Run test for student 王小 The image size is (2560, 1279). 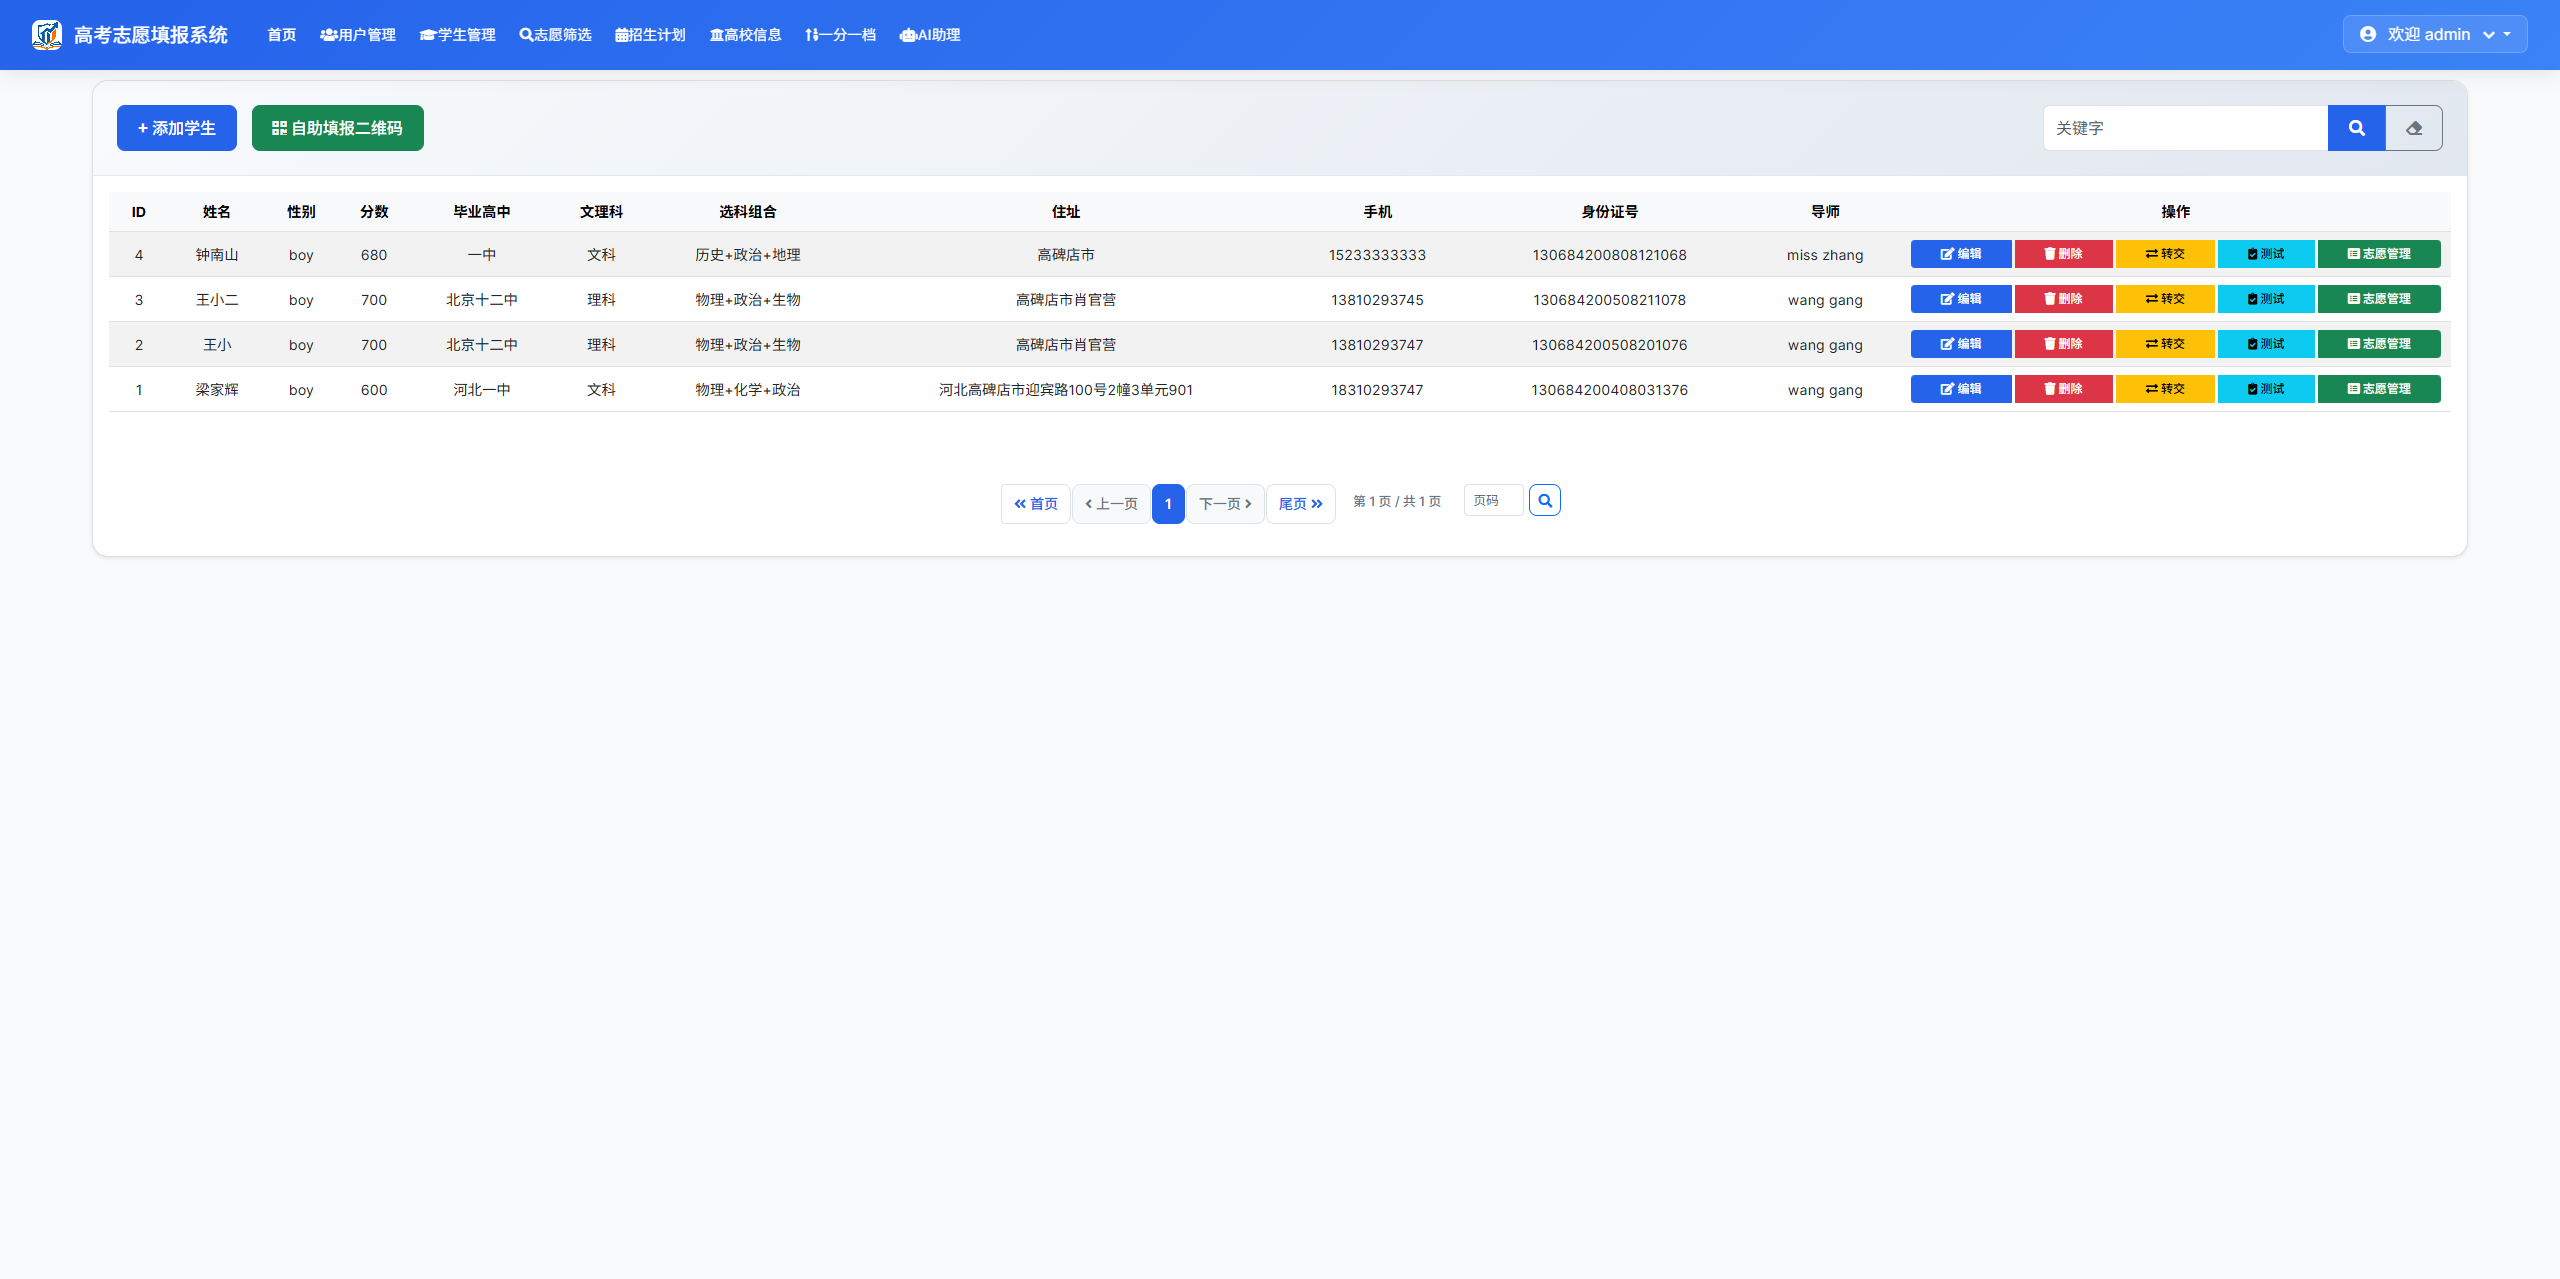click(x=2265, y=344)
